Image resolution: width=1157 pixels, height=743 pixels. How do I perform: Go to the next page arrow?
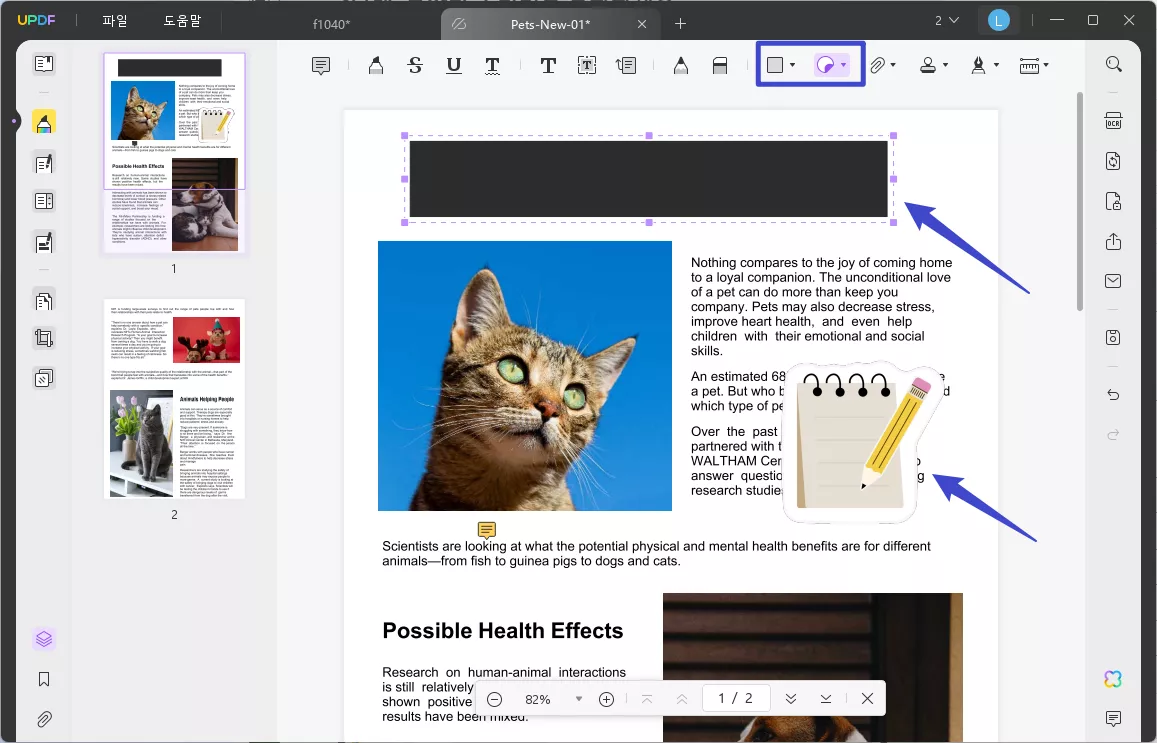(791, 699)
